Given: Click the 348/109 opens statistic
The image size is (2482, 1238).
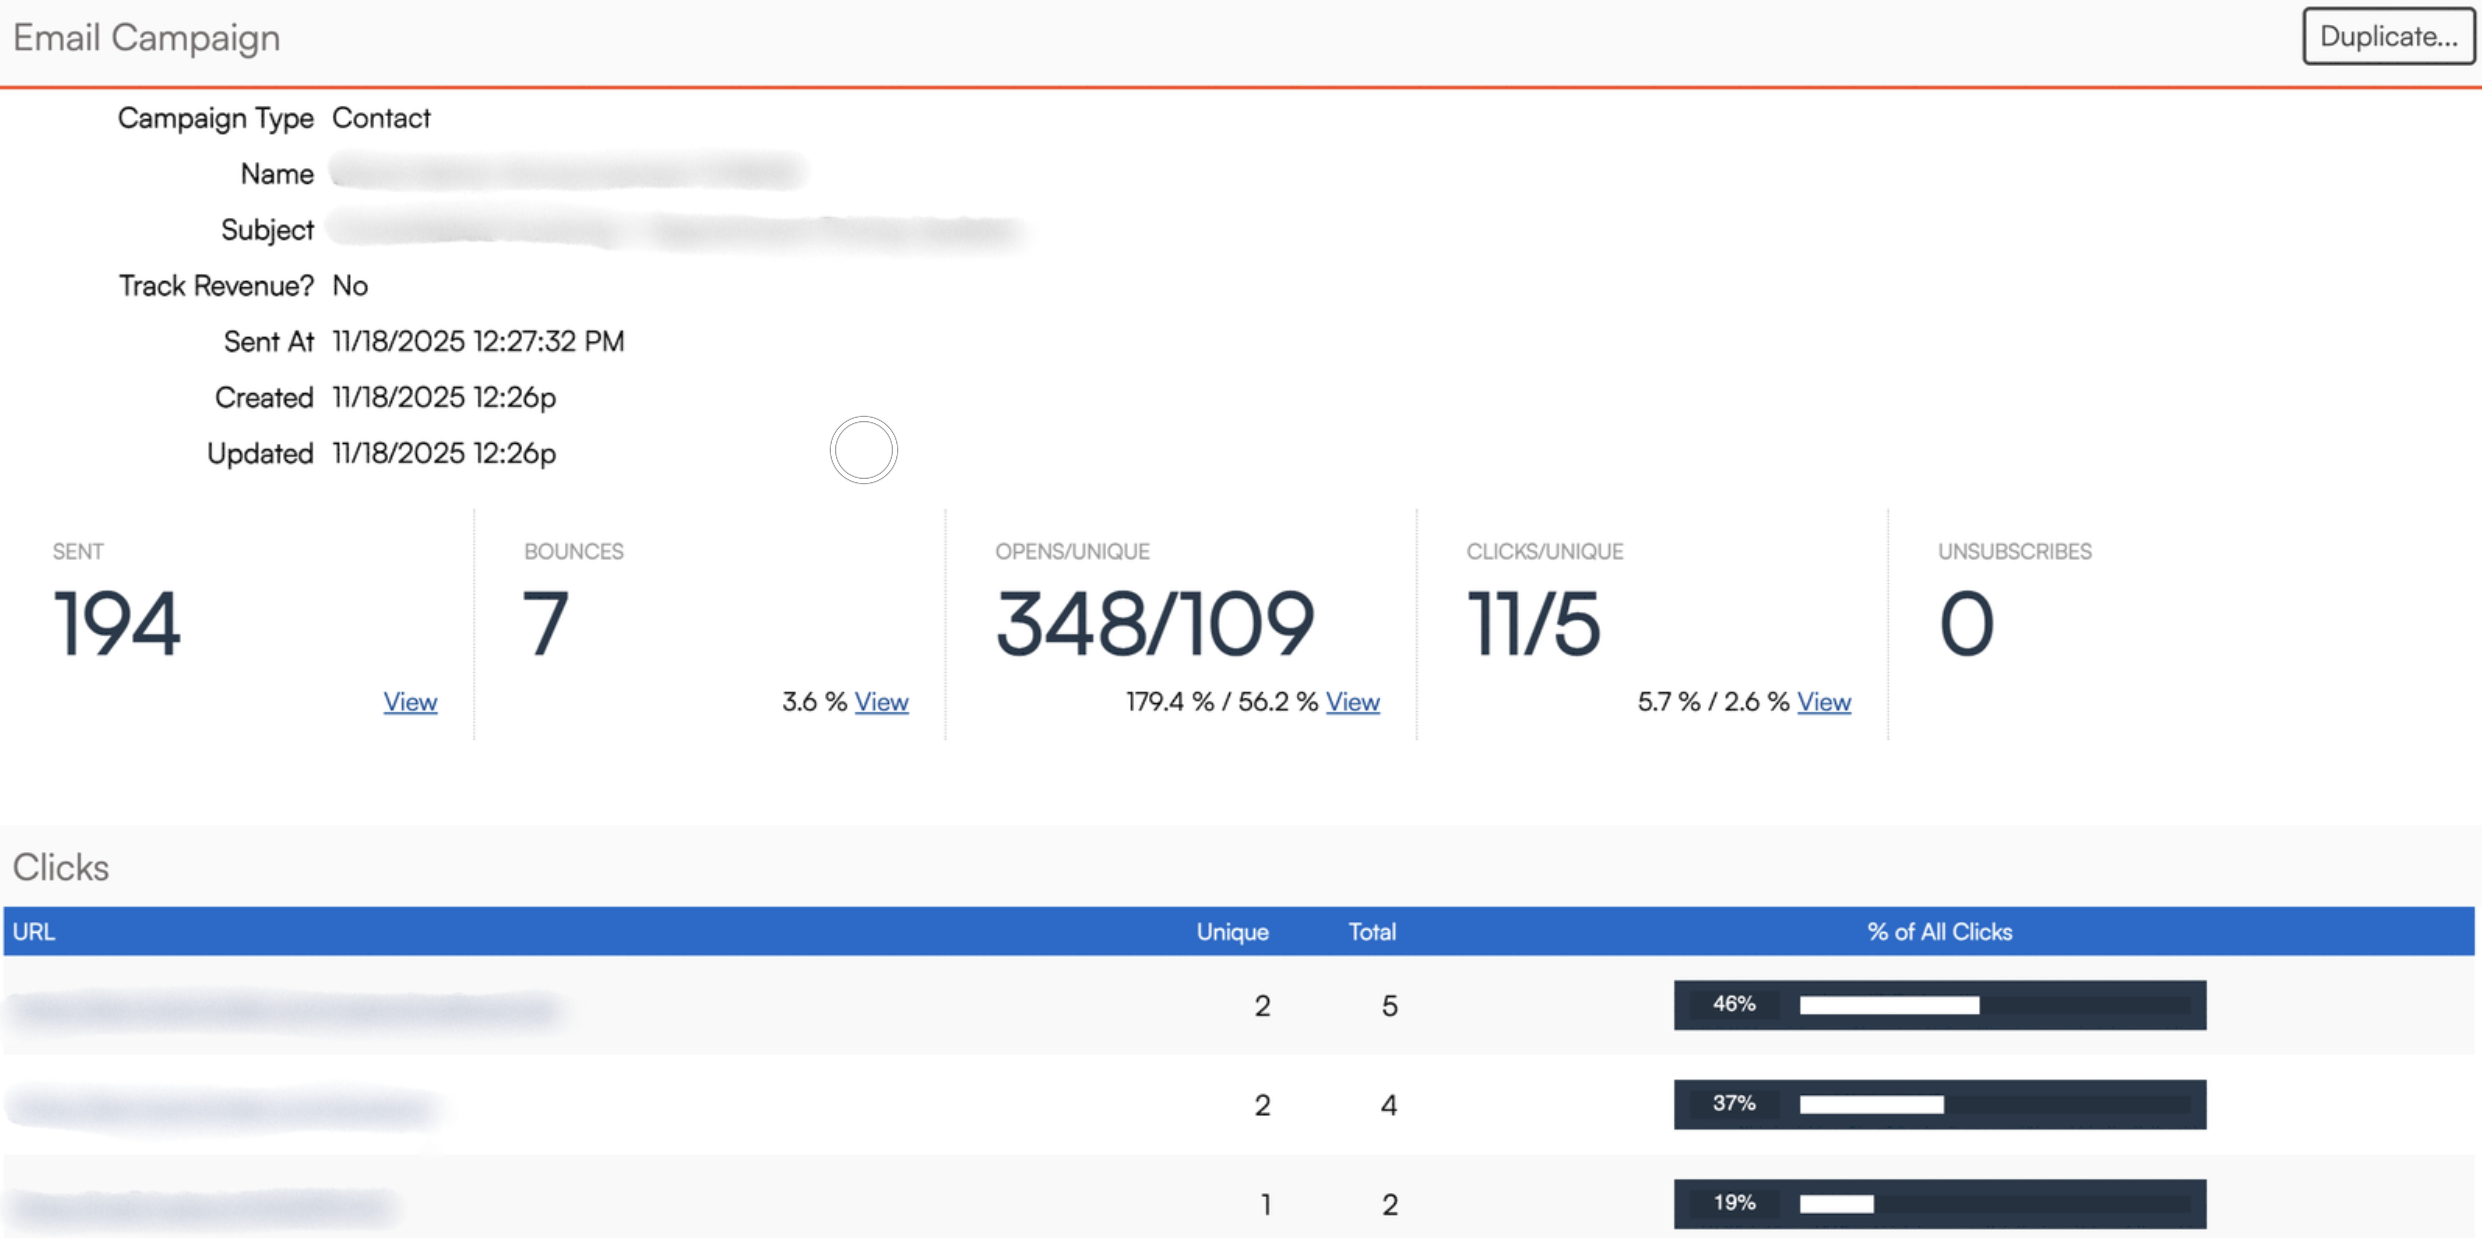Looking at the screenshot, I should coord(1154,624).
